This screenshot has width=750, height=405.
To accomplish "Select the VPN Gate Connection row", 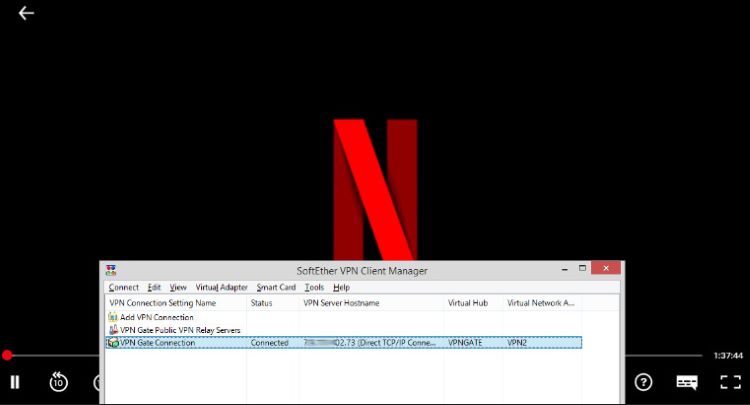I will pos(344,342).
